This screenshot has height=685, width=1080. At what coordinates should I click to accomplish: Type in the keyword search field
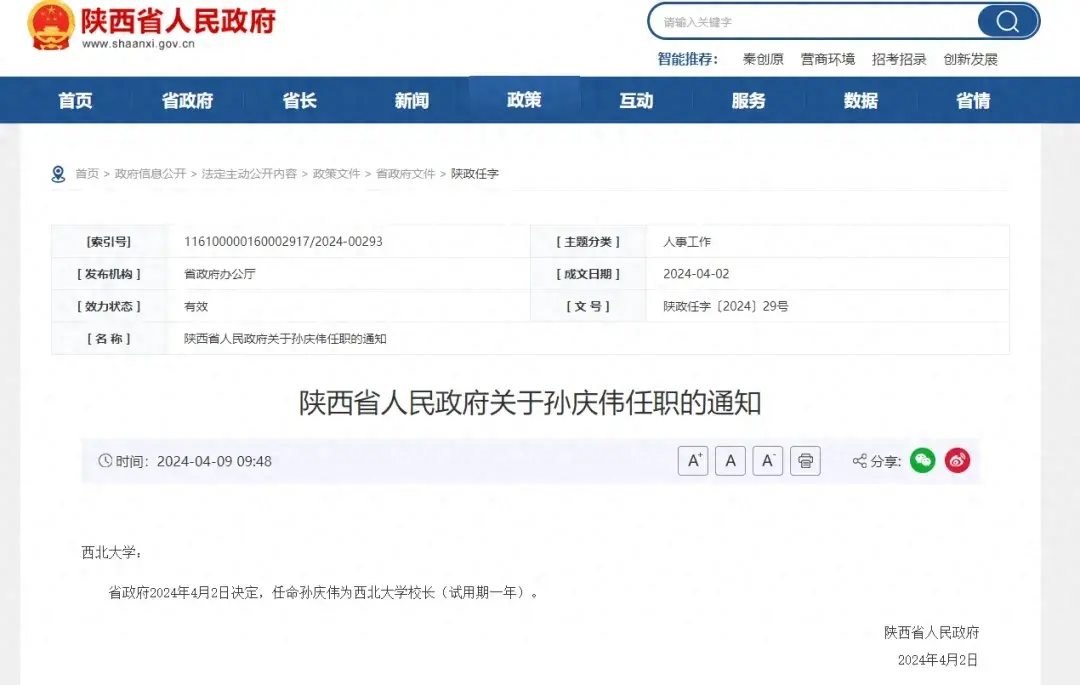tap(810, 21)
